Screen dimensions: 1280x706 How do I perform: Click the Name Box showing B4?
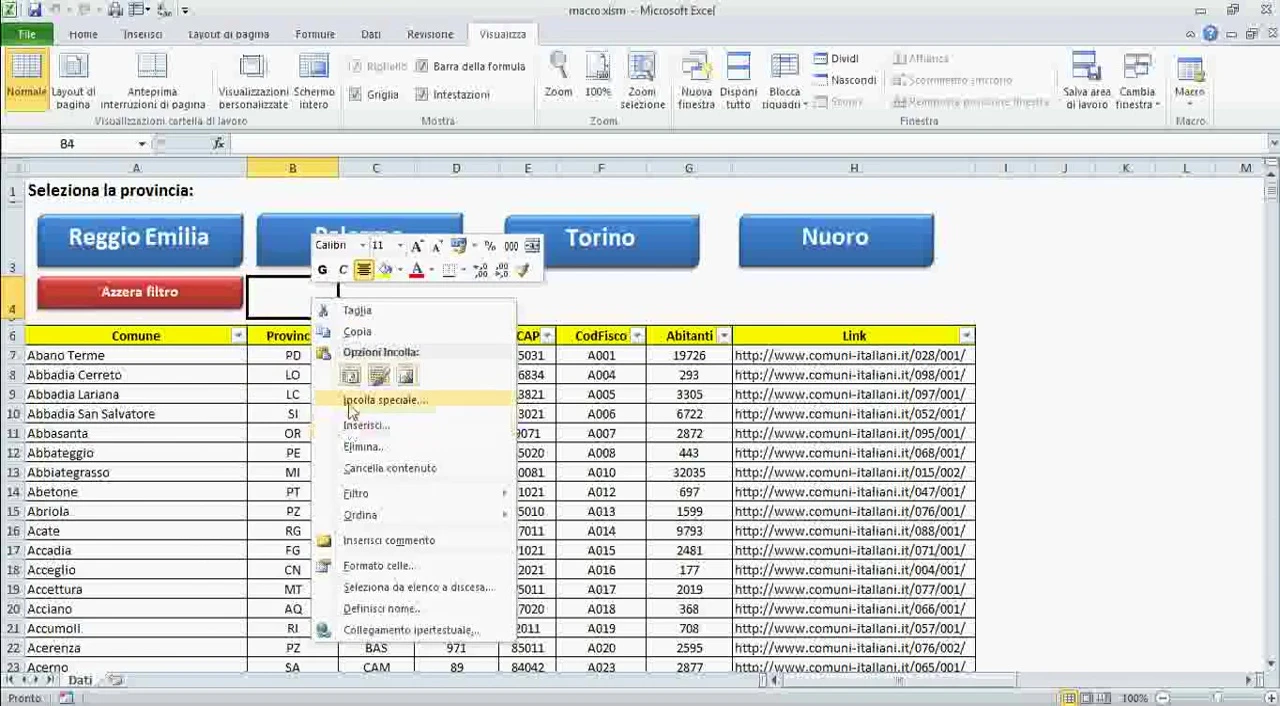coord(67,144)
